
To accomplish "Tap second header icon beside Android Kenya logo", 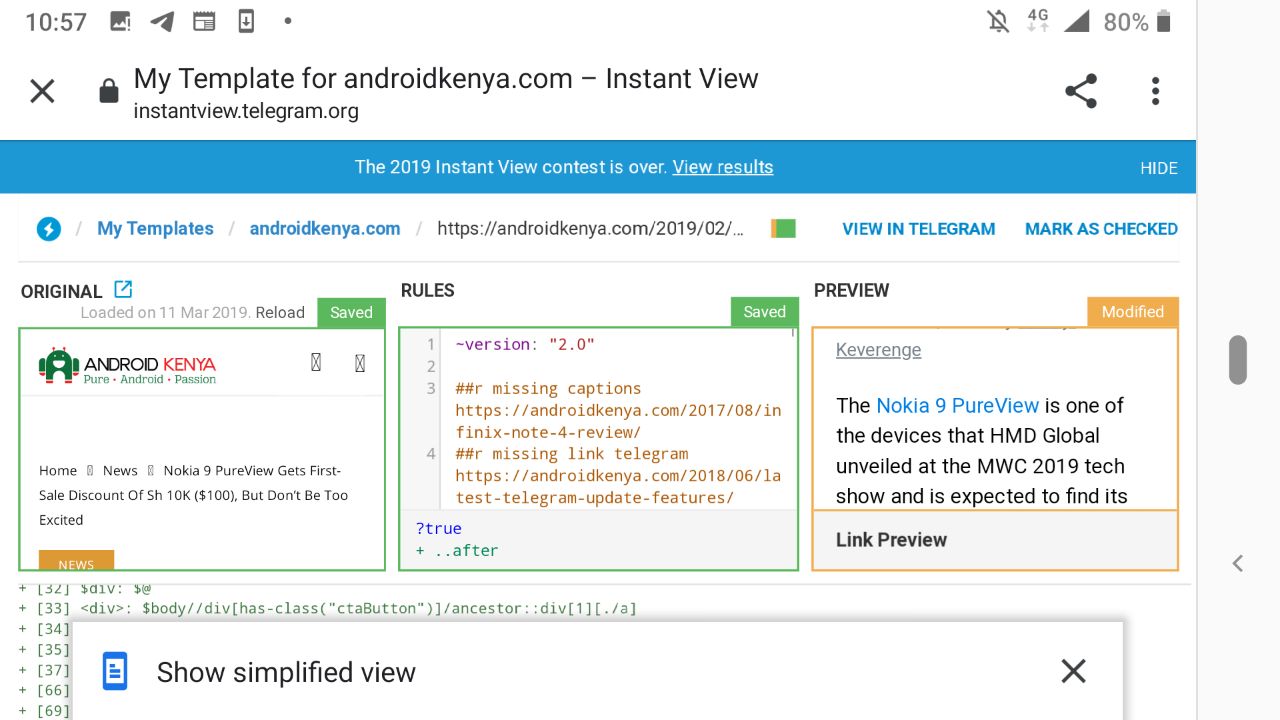I will click(x=360, y=363).
